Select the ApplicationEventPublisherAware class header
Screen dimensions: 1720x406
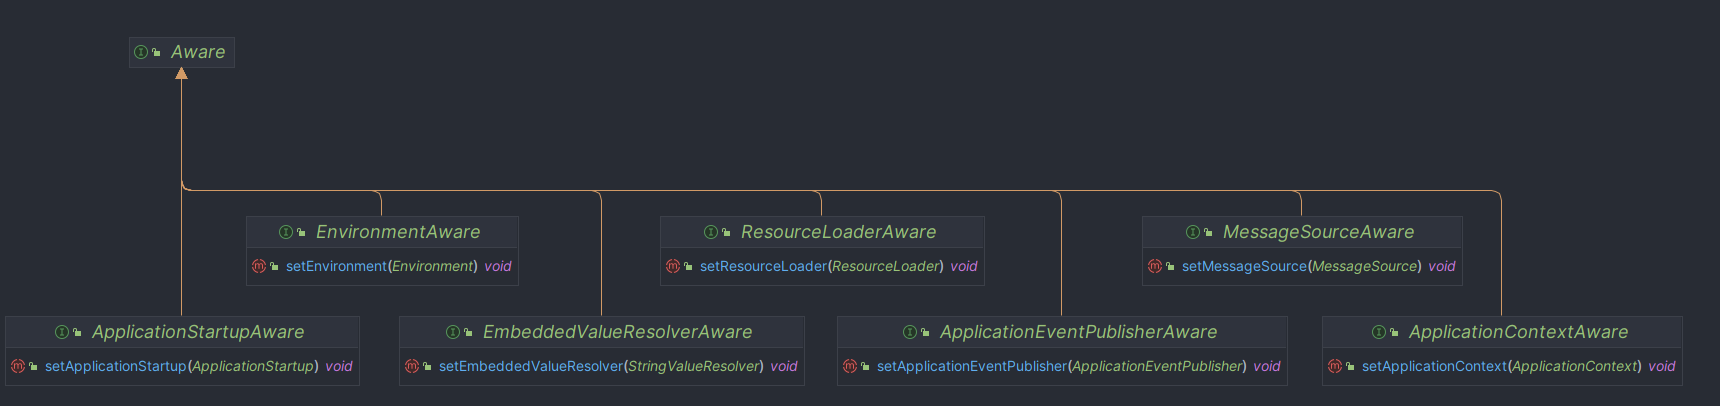pos(1062,332)
